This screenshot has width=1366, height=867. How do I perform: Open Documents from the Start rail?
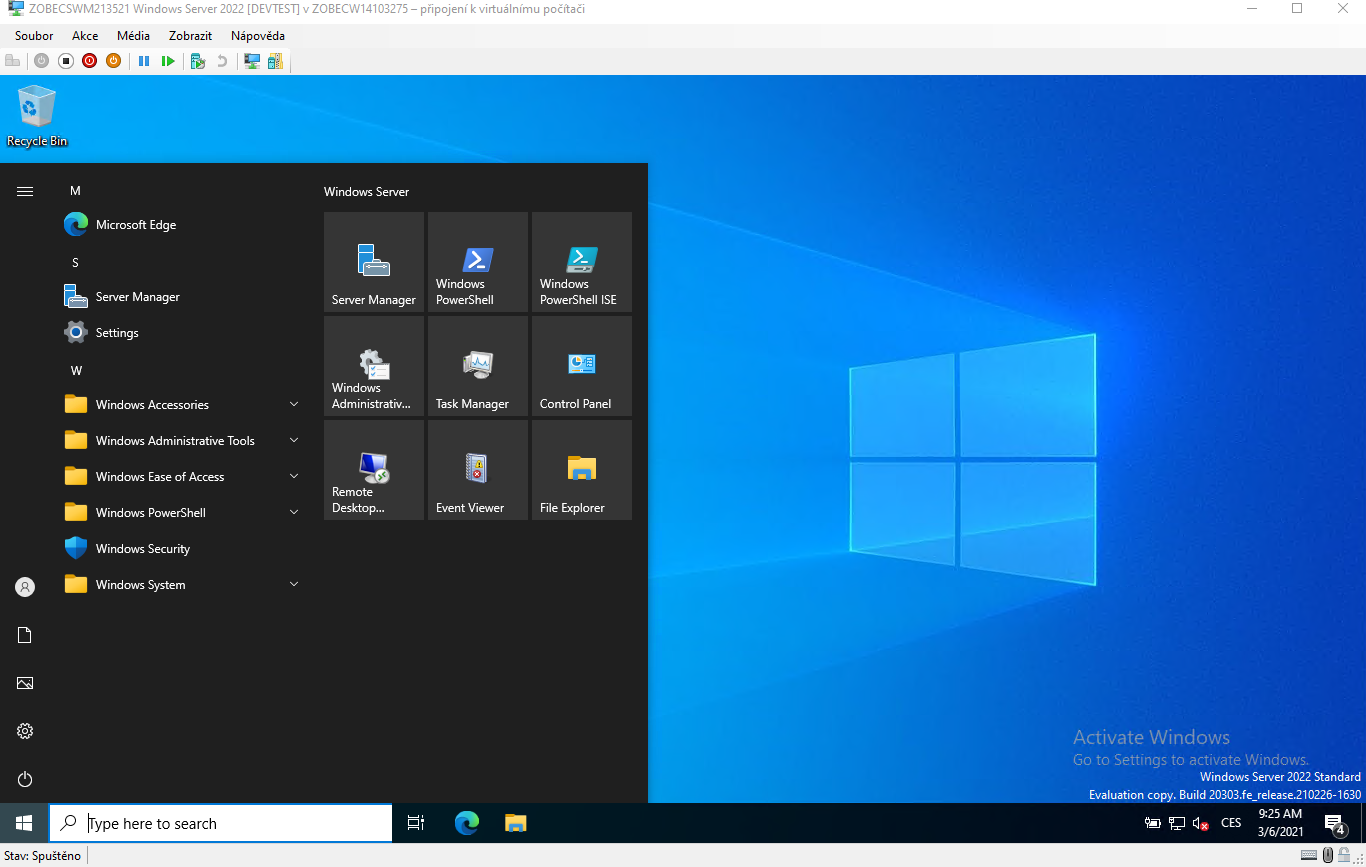[x=25, y=635]
